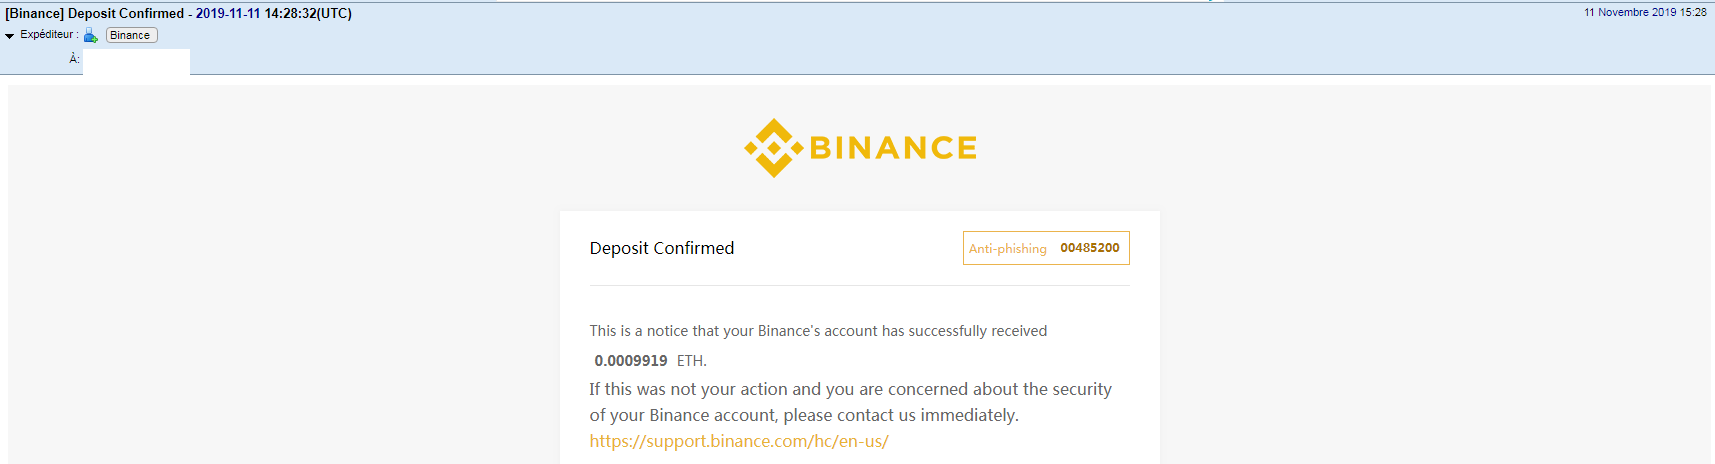Click the Expéditeur label
The height and width of the screenshot is (464, 1715).
tap(48, 35)
